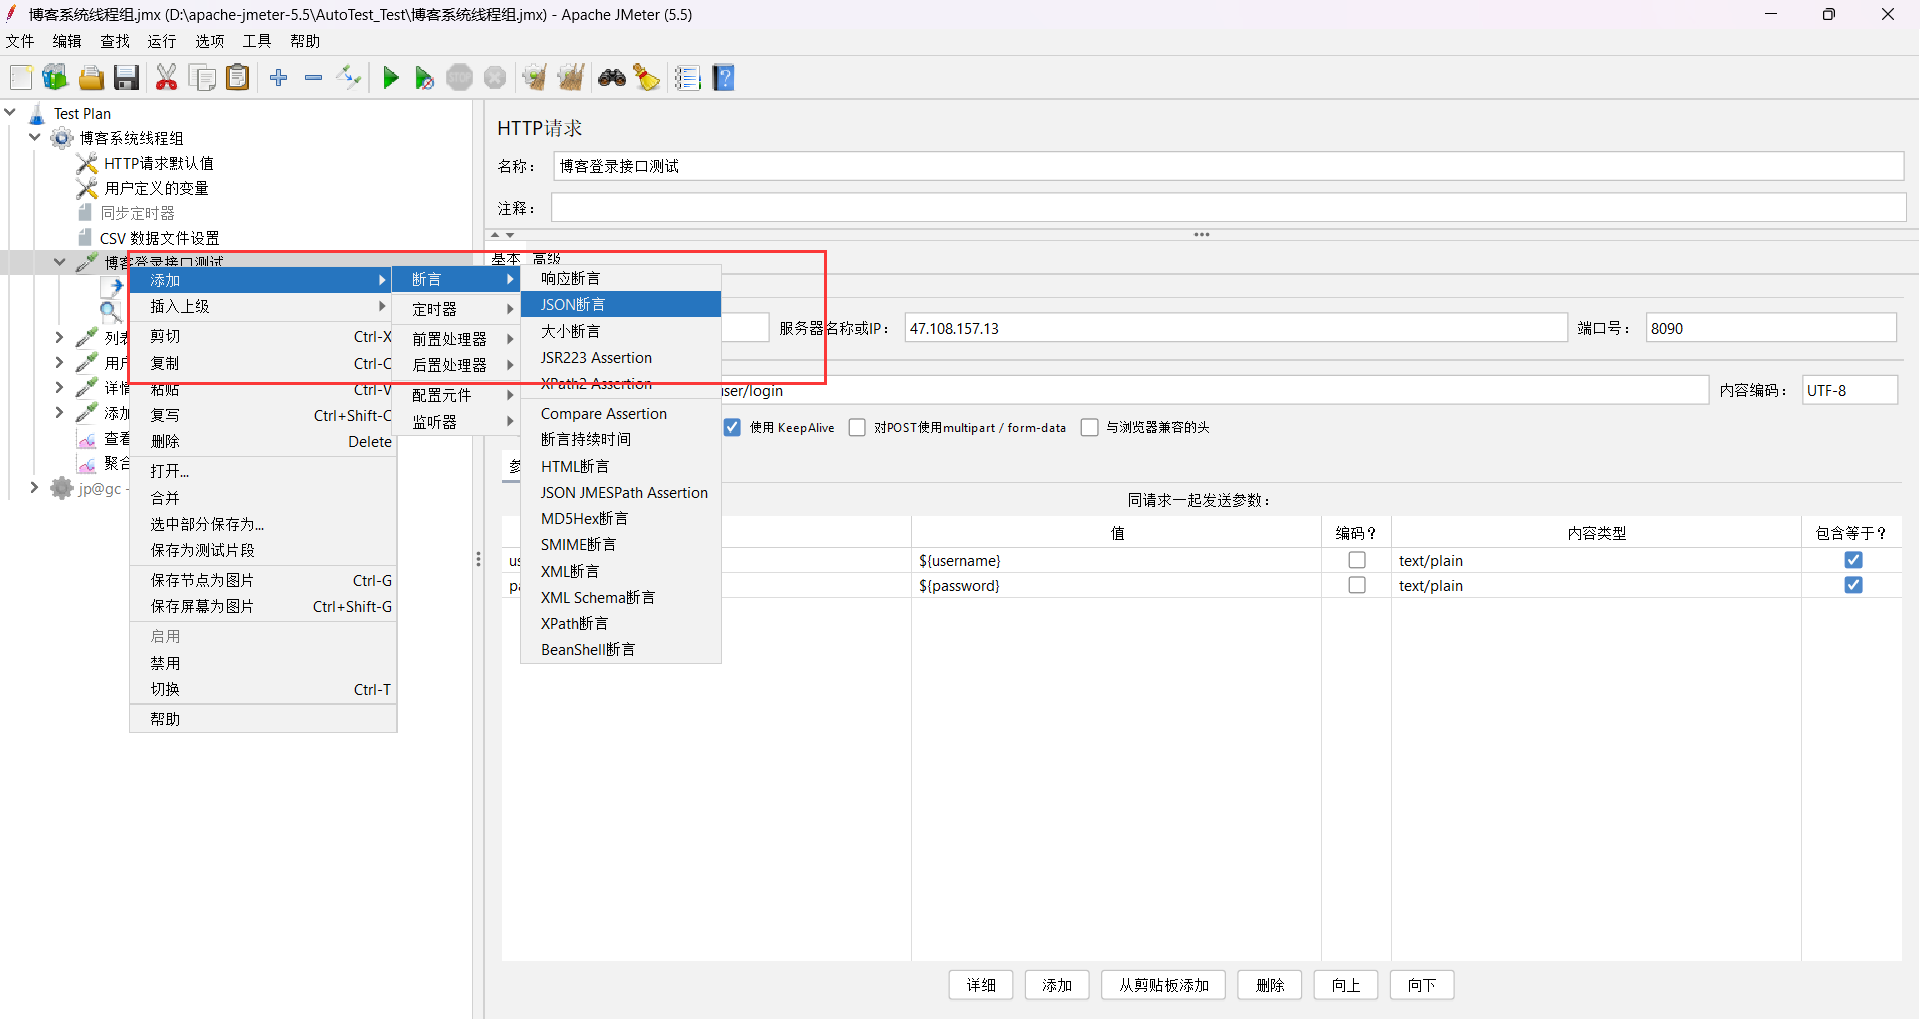Expand all nodes with plus icon
1920x1020 pixels.
click(x=279, y=78)
